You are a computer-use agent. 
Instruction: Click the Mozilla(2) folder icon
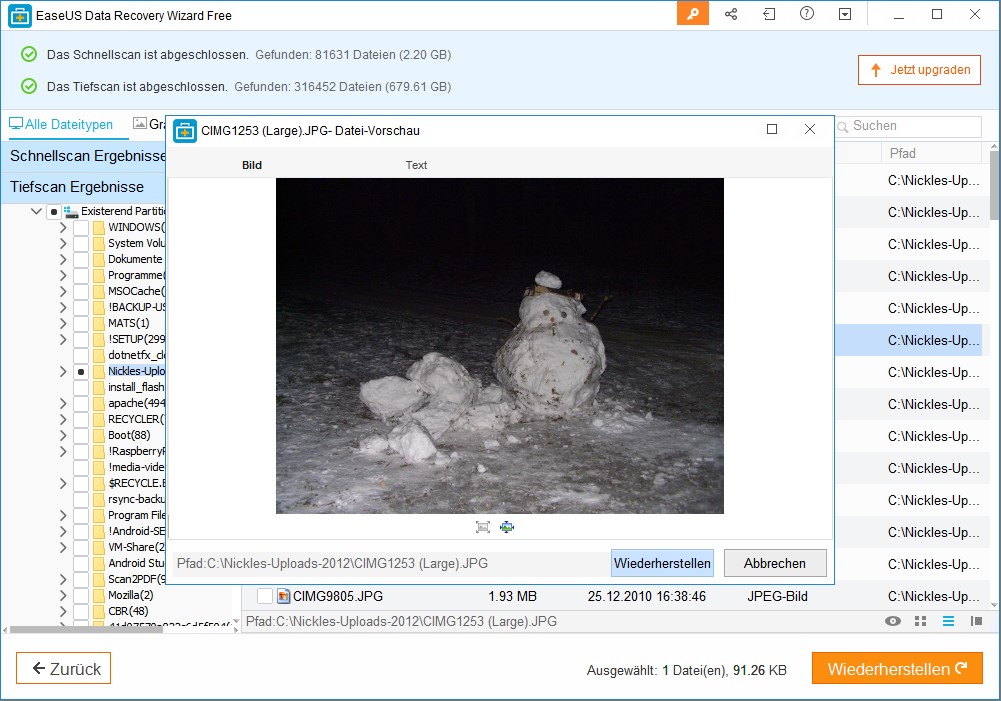(98, 595)
